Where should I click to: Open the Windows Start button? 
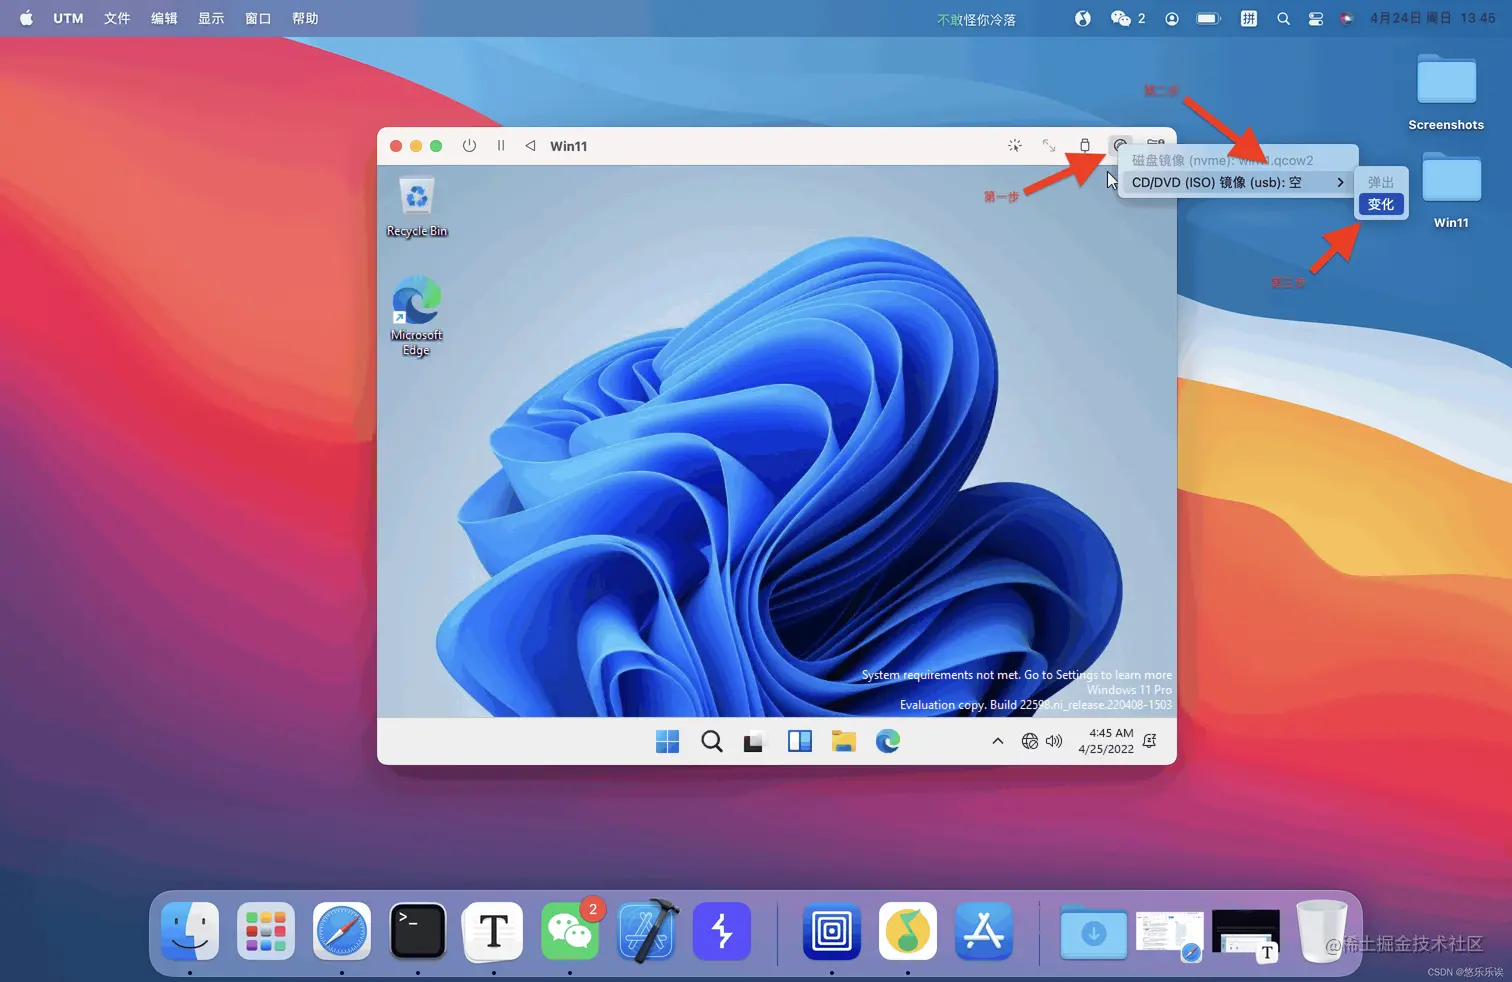667,741
